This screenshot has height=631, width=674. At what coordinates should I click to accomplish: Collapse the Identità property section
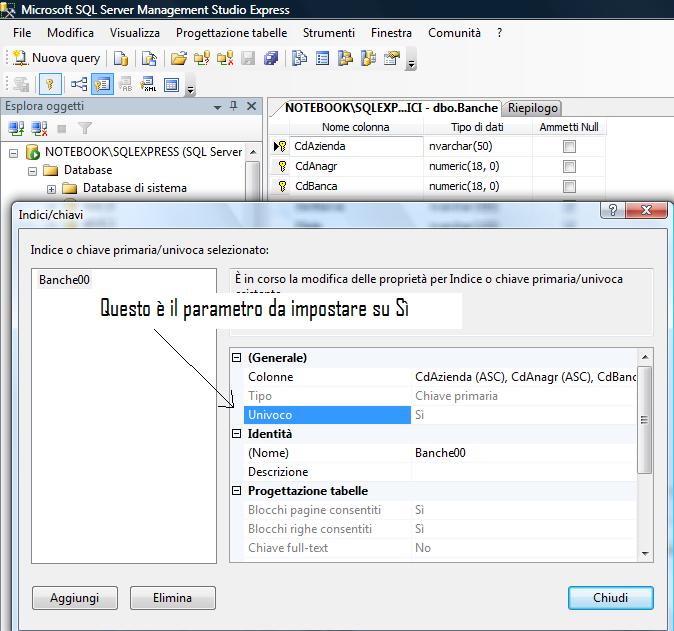(236, 434)
